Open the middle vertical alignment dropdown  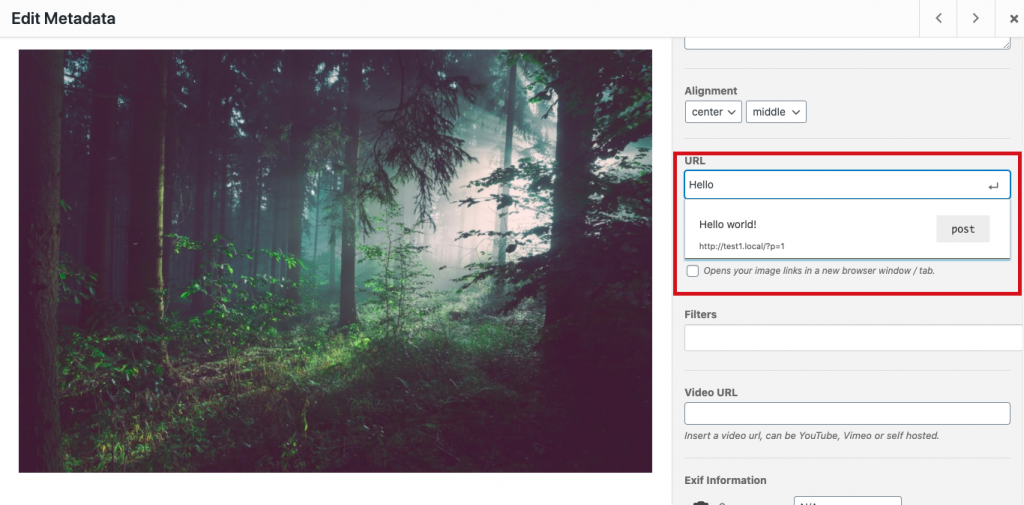tap(776, 112)
